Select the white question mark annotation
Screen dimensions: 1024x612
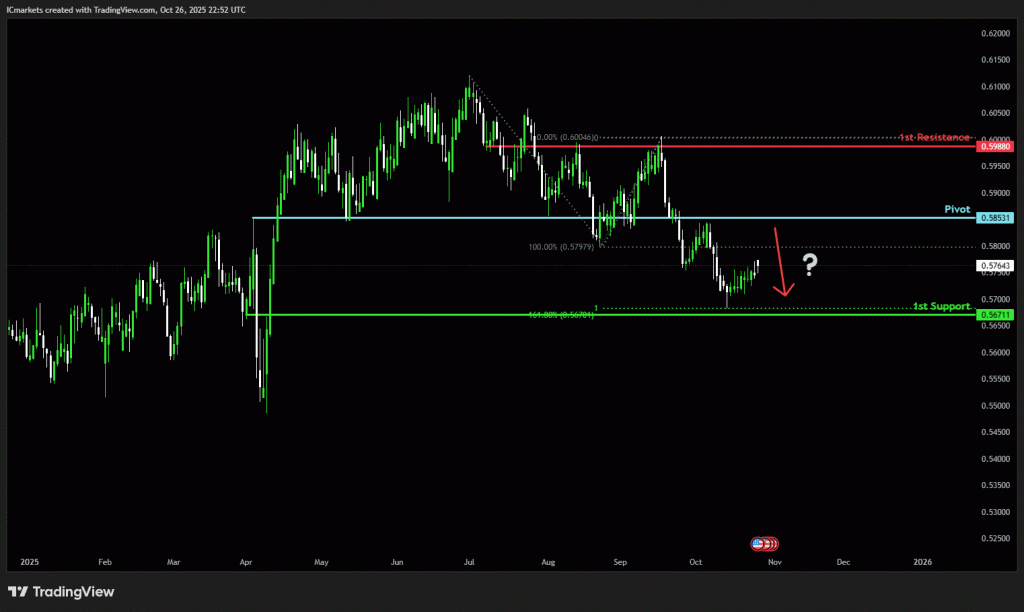[810, 264]
